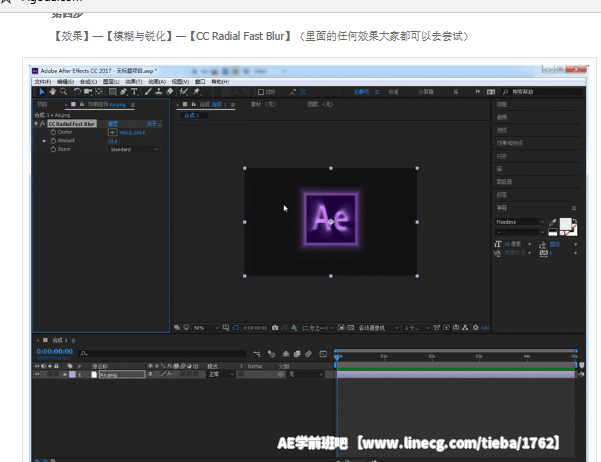
Task: Select the Roto Brush tool
Action: (184, 92)
